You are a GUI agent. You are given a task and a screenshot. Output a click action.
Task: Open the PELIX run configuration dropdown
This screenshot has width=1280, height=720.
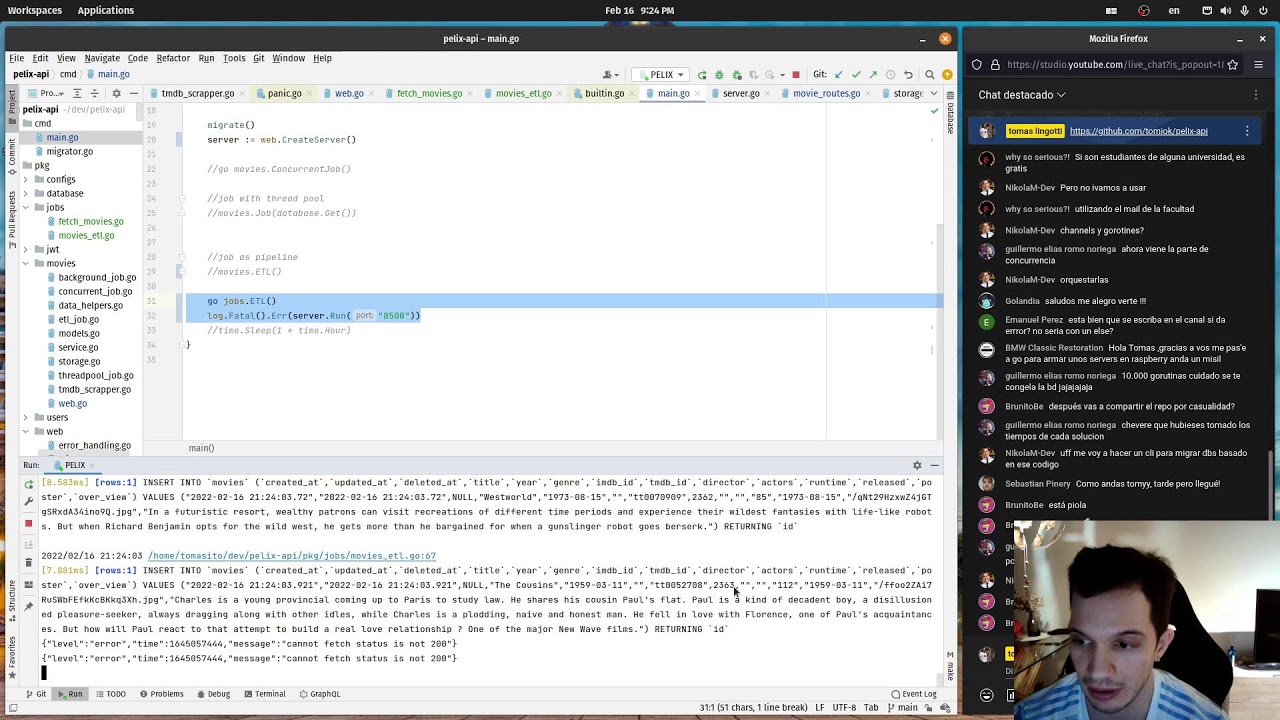click(x=662, y=75)
